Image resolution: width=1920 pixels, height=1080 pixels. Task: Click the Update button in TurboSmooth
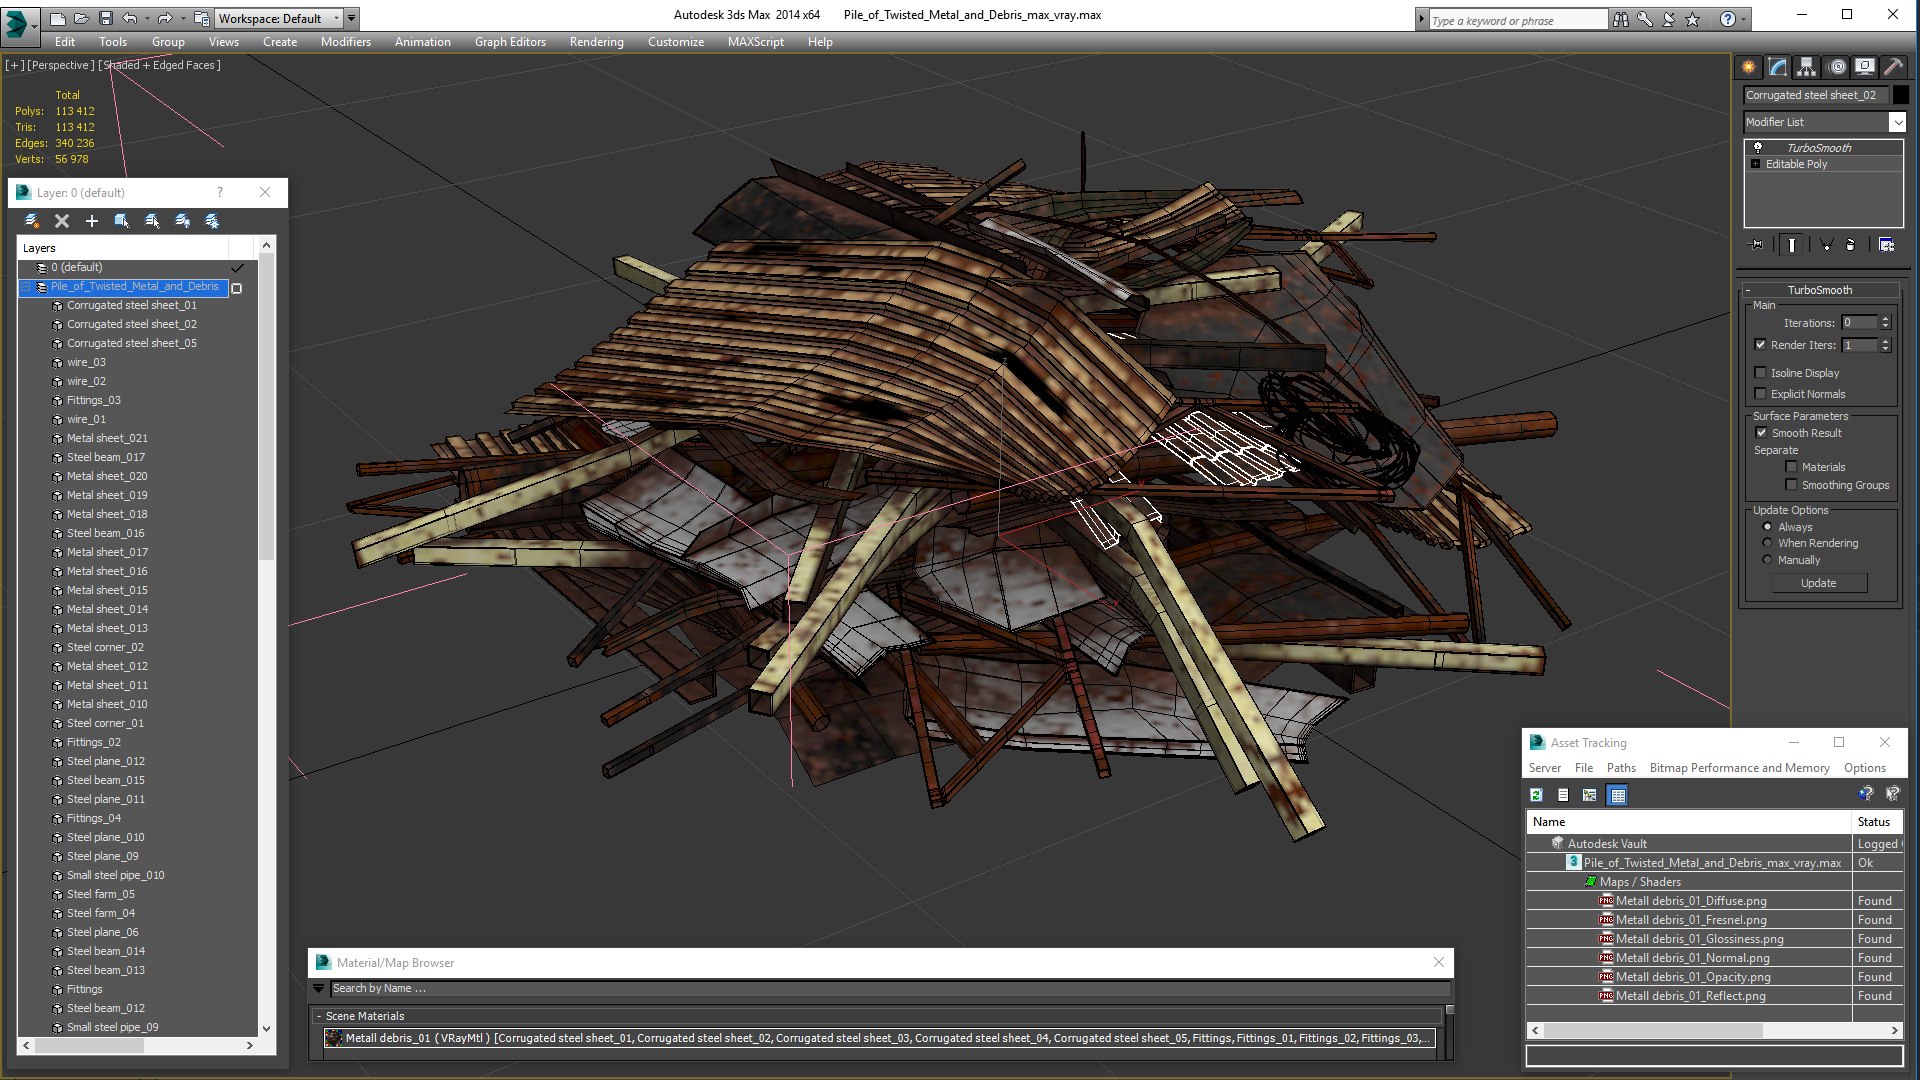click(x=1819, y=583)
